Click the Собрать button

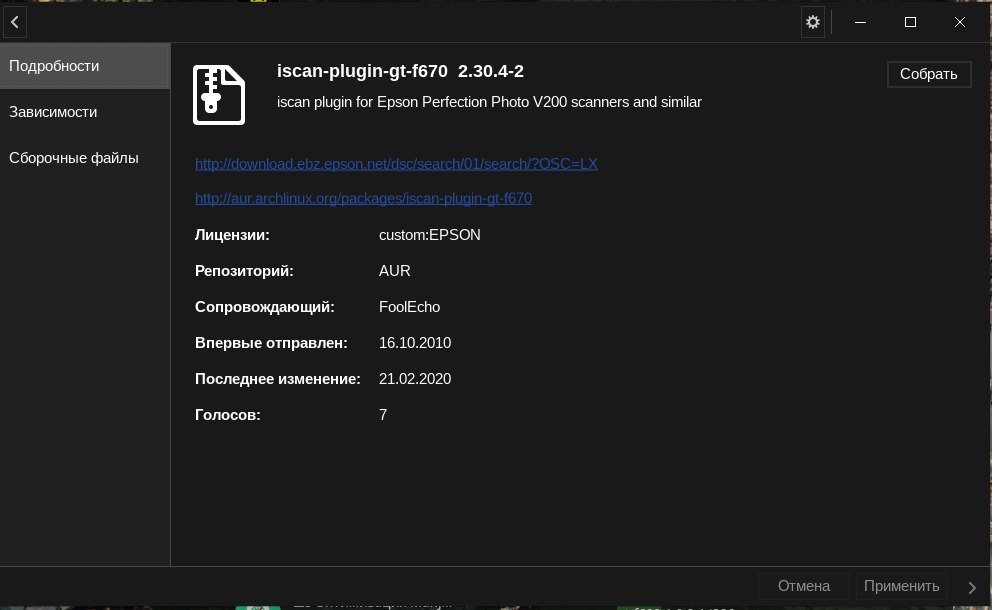coord(929,74)
